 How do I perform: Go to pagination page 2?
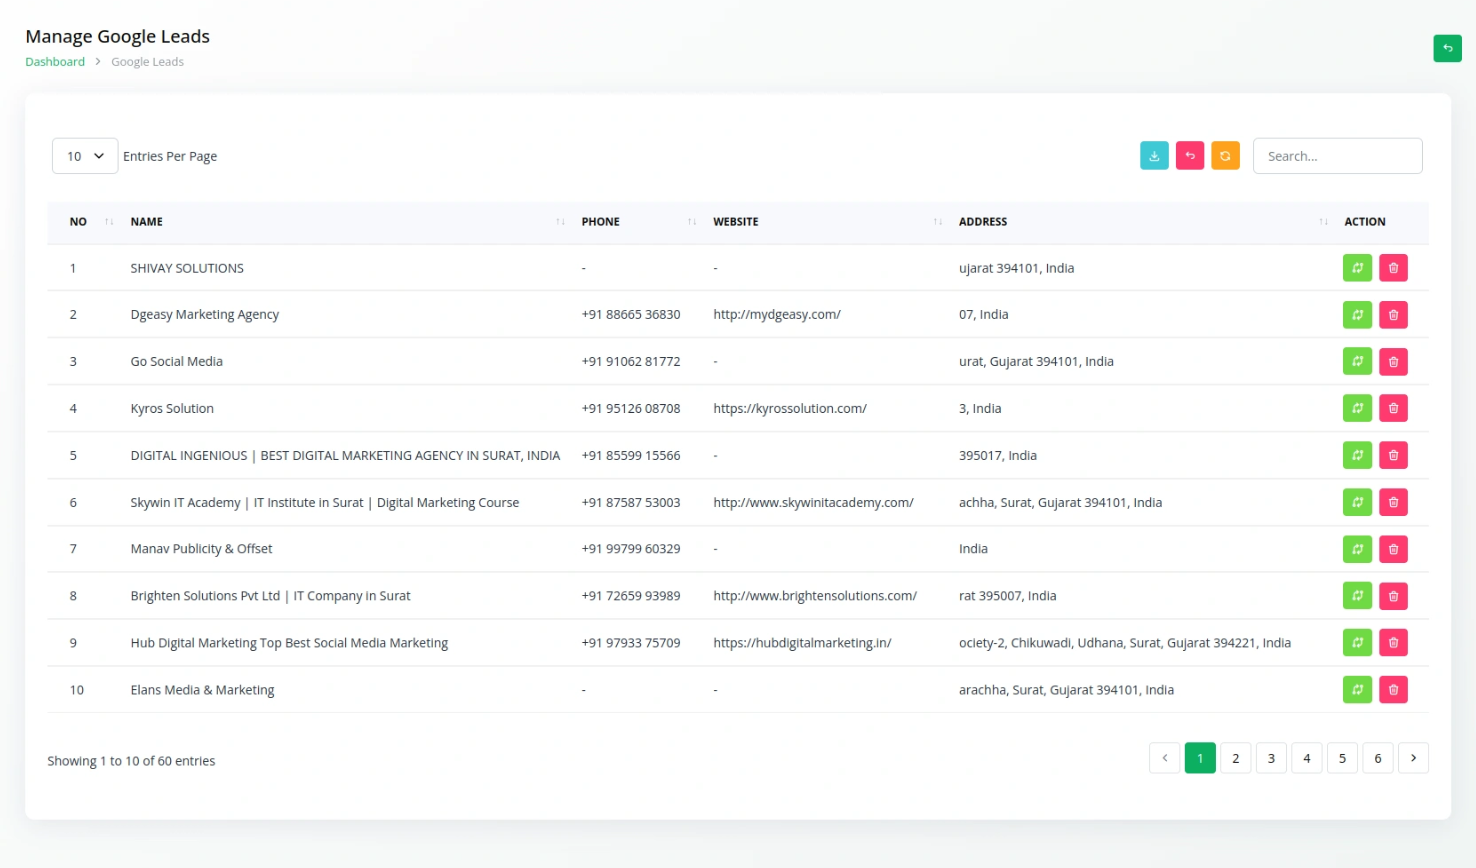click(x=1236, y=758)
